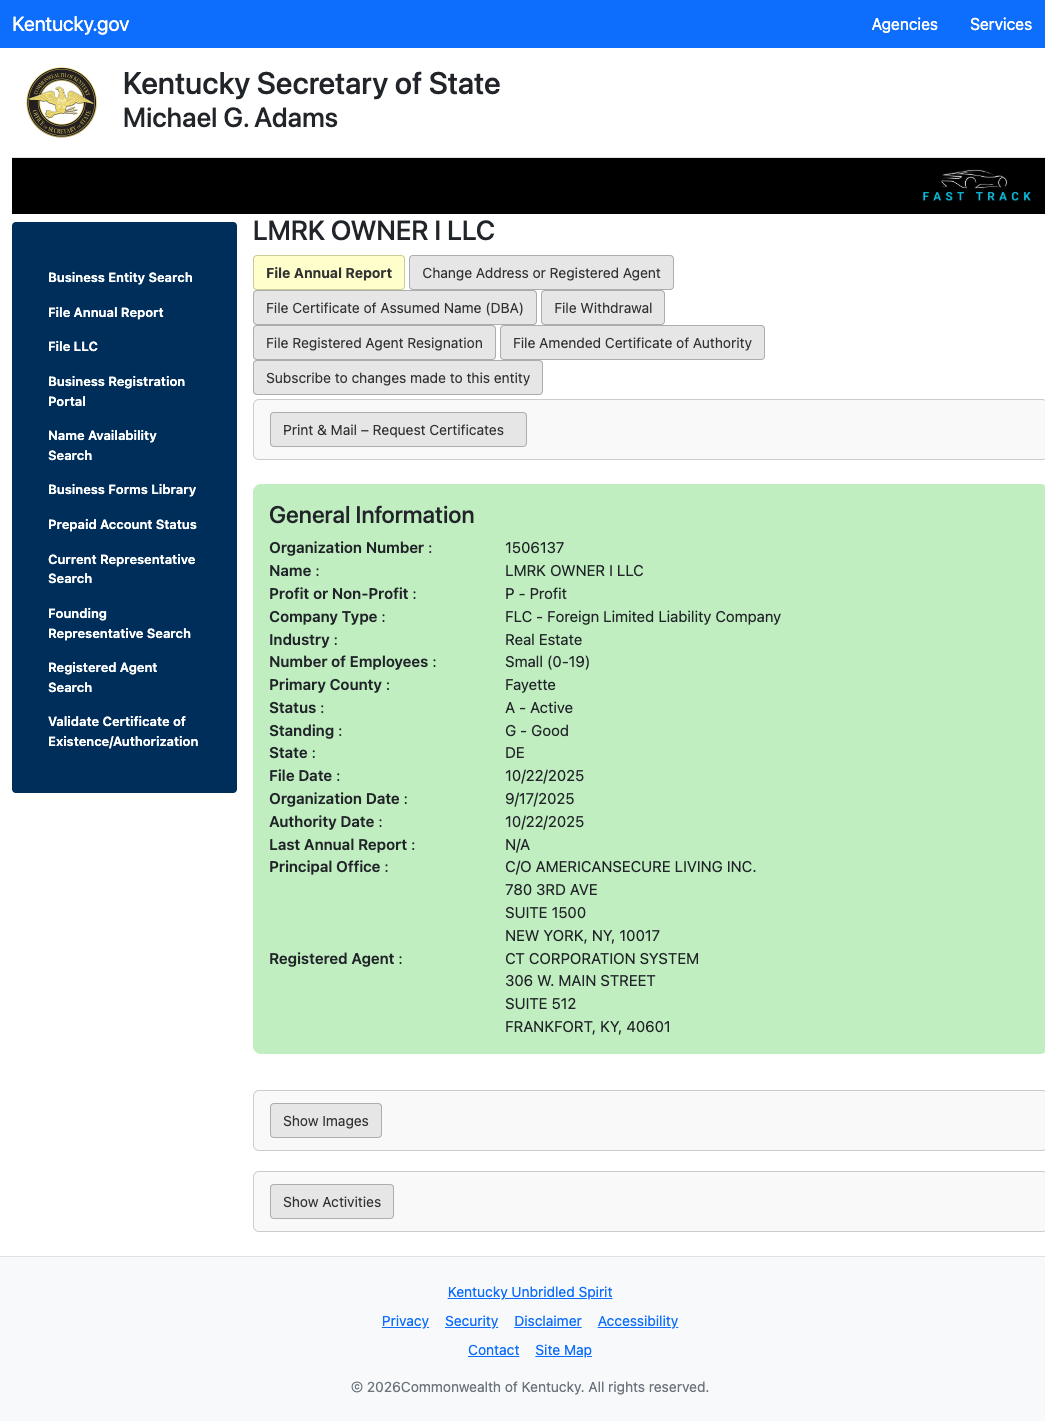Go to Business Entity Search in sidebar
Screen dimensions: 1045x1421
pos(120,277)
